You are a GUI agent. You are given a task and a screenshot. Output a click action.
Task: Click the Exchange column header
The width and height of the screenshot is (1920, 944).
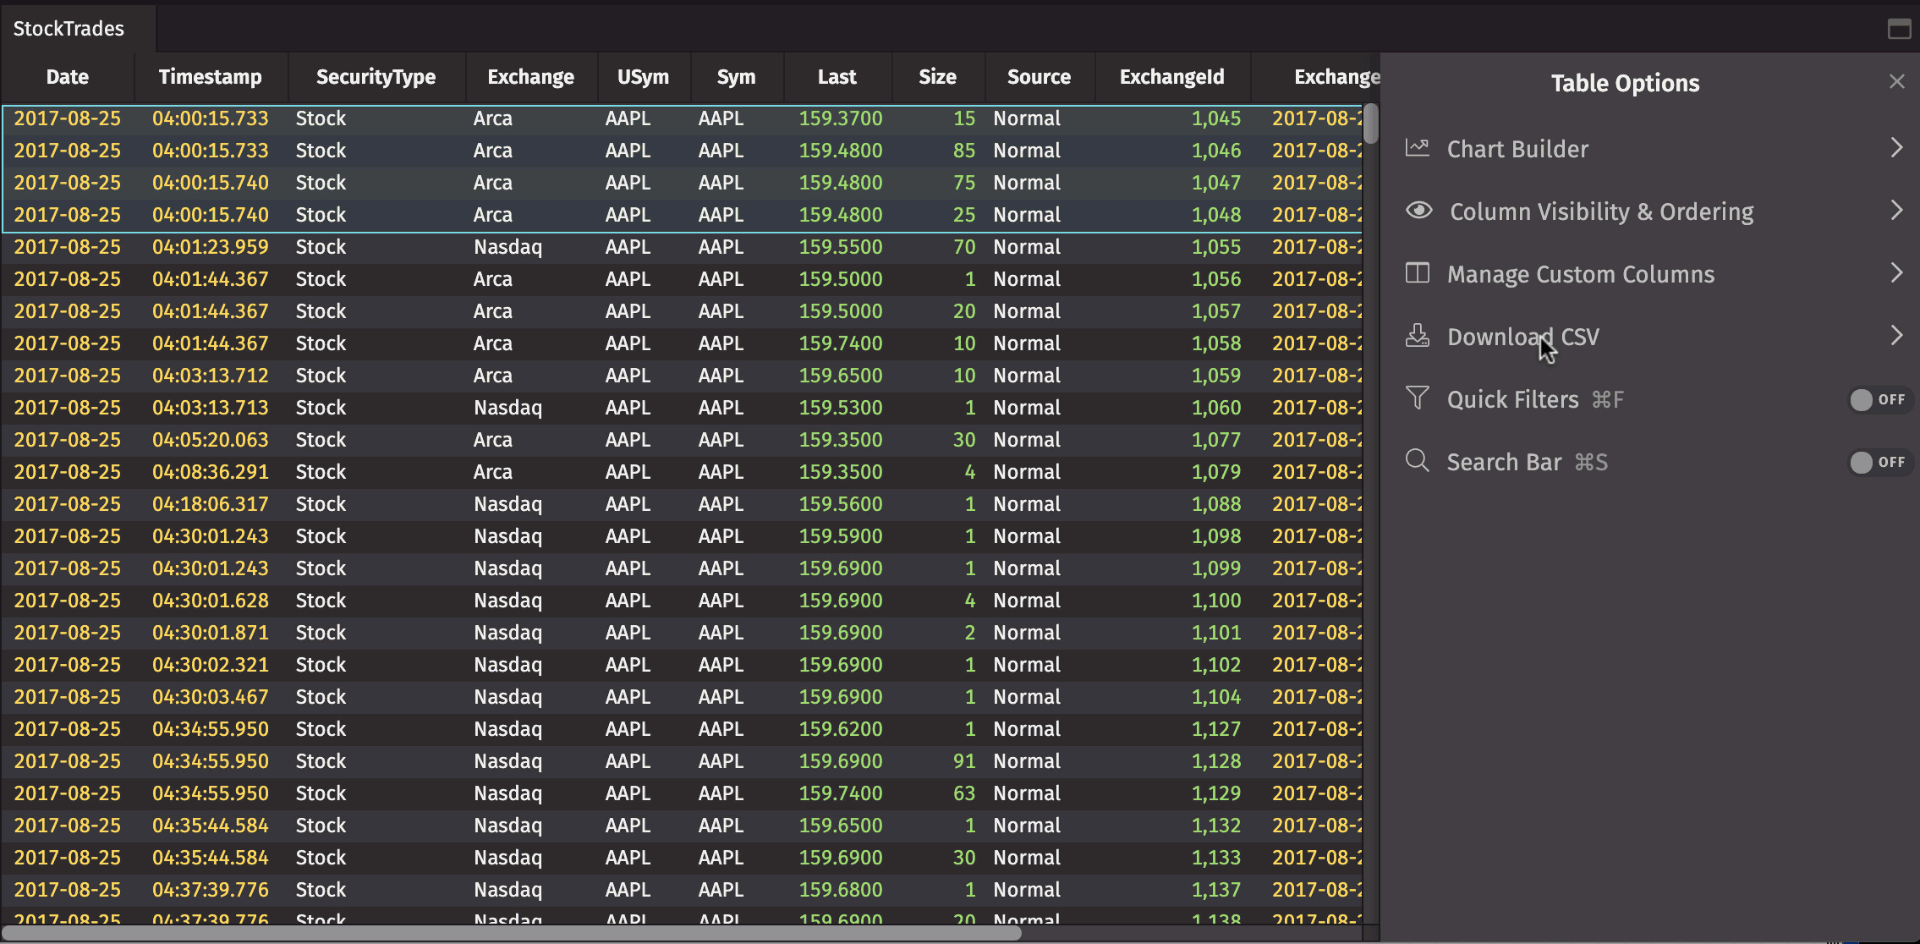coord(530,77)
